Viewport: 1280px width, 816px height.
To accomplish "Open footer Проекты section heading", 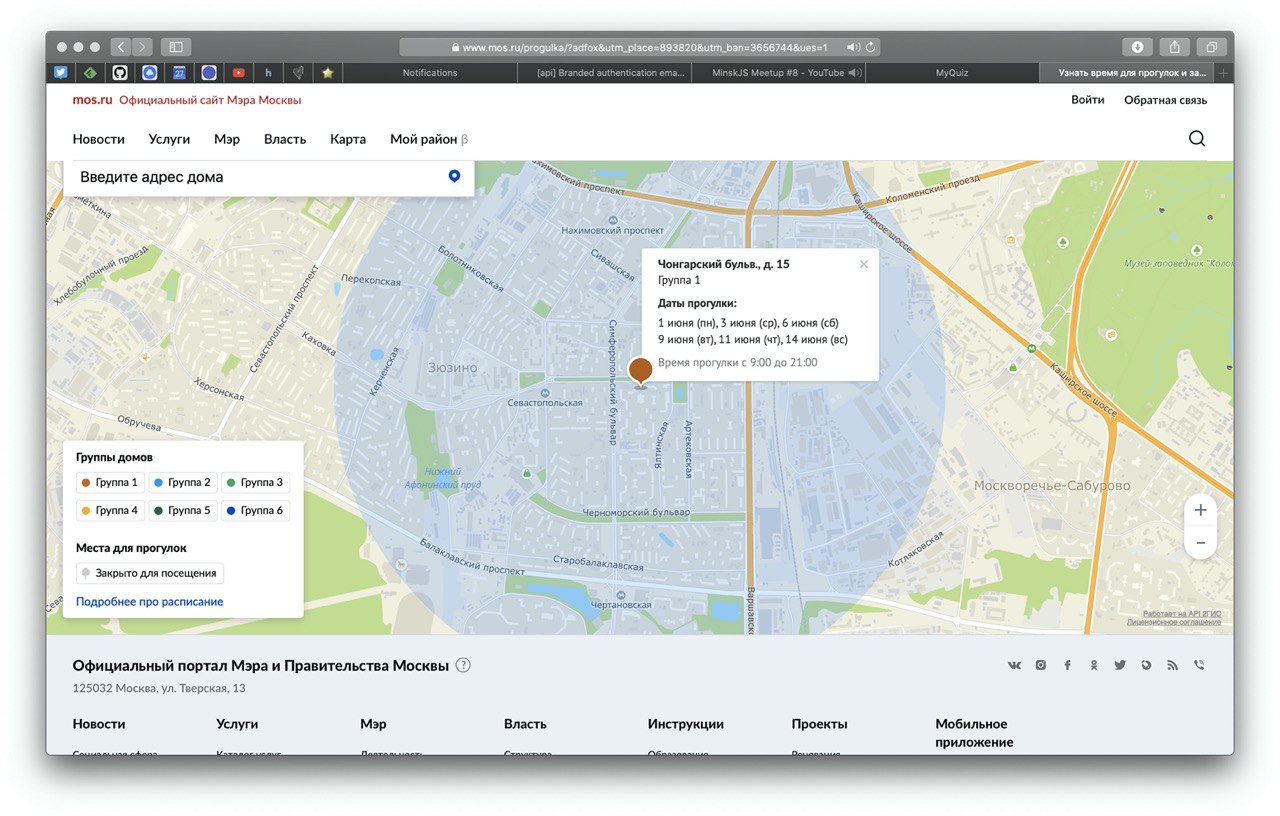I will point(820,724).
